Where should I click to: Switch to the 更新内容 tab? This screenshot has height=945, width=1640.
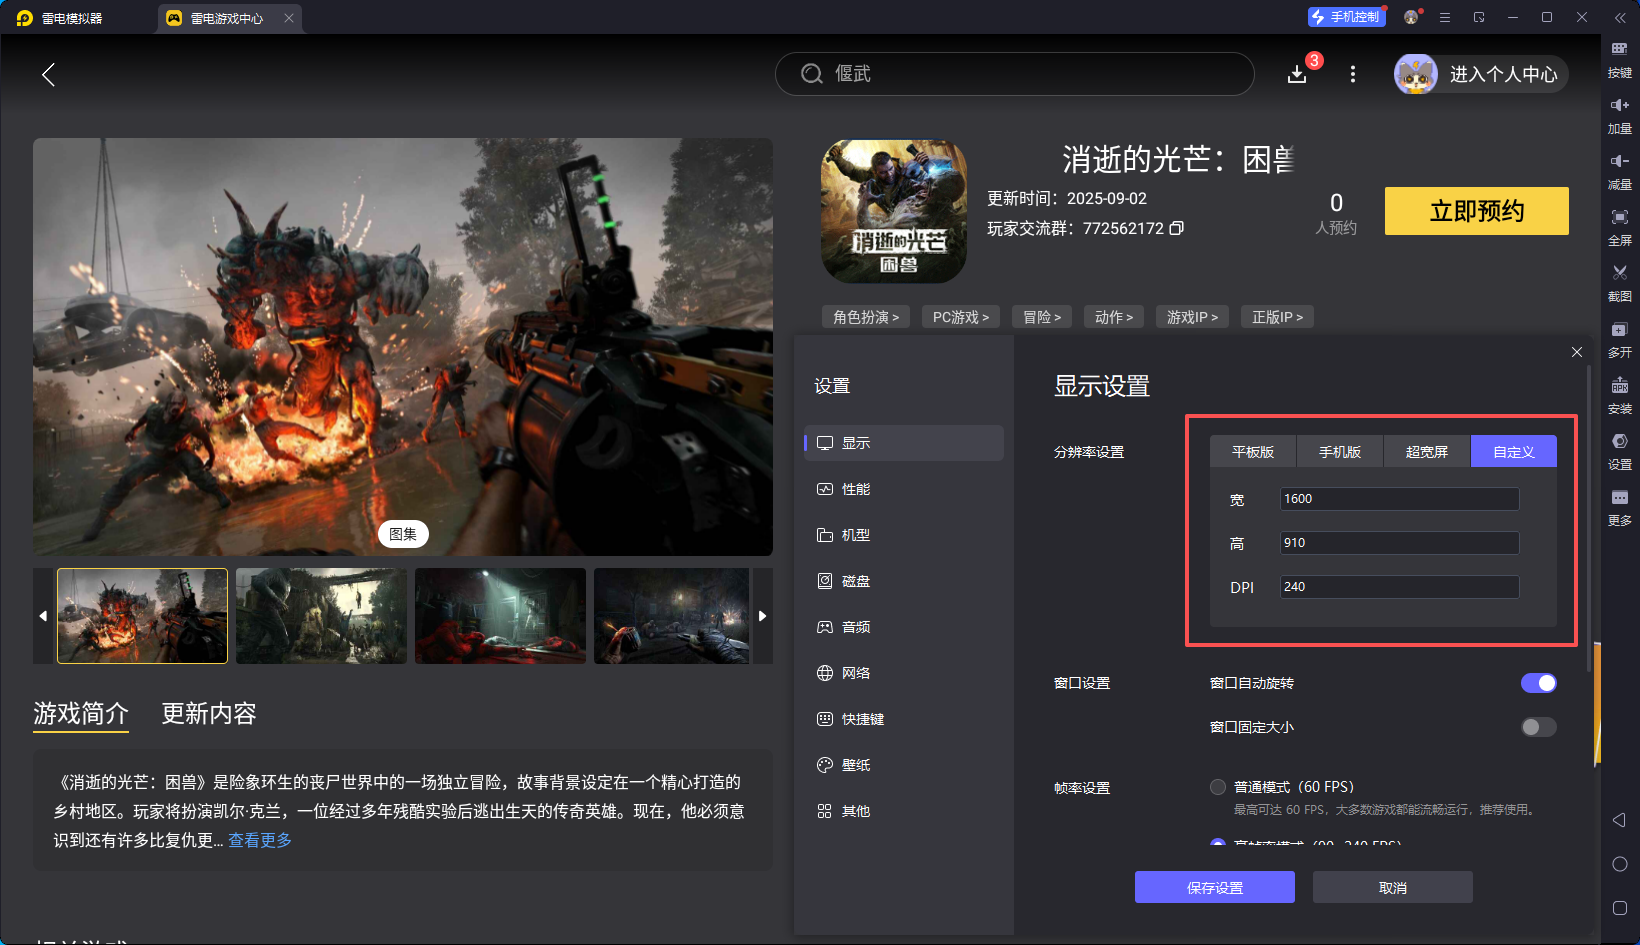(x=209, y=713)
